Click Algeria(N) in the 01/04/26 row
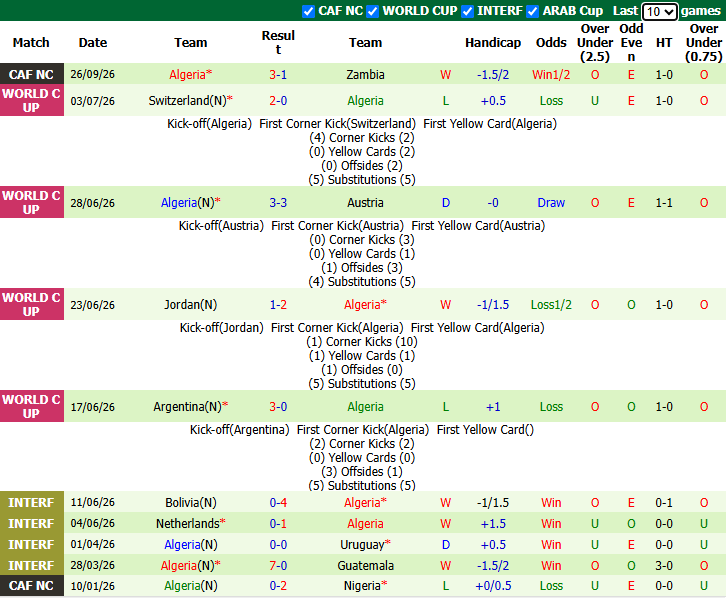This screenshot has height=598, width=726. point(190,544)
